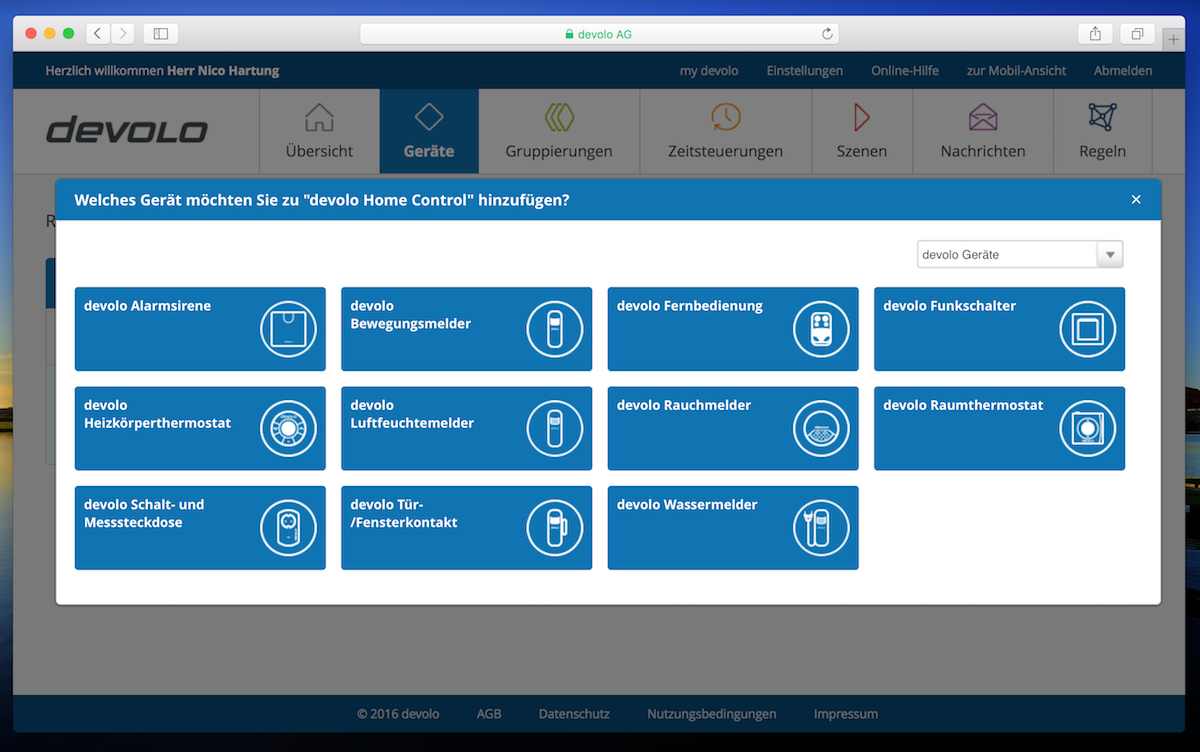This screenshot has width=1200, height=752.
Task: Open Nutzungsbedingungen footer link
Action: tap(712, 714)
